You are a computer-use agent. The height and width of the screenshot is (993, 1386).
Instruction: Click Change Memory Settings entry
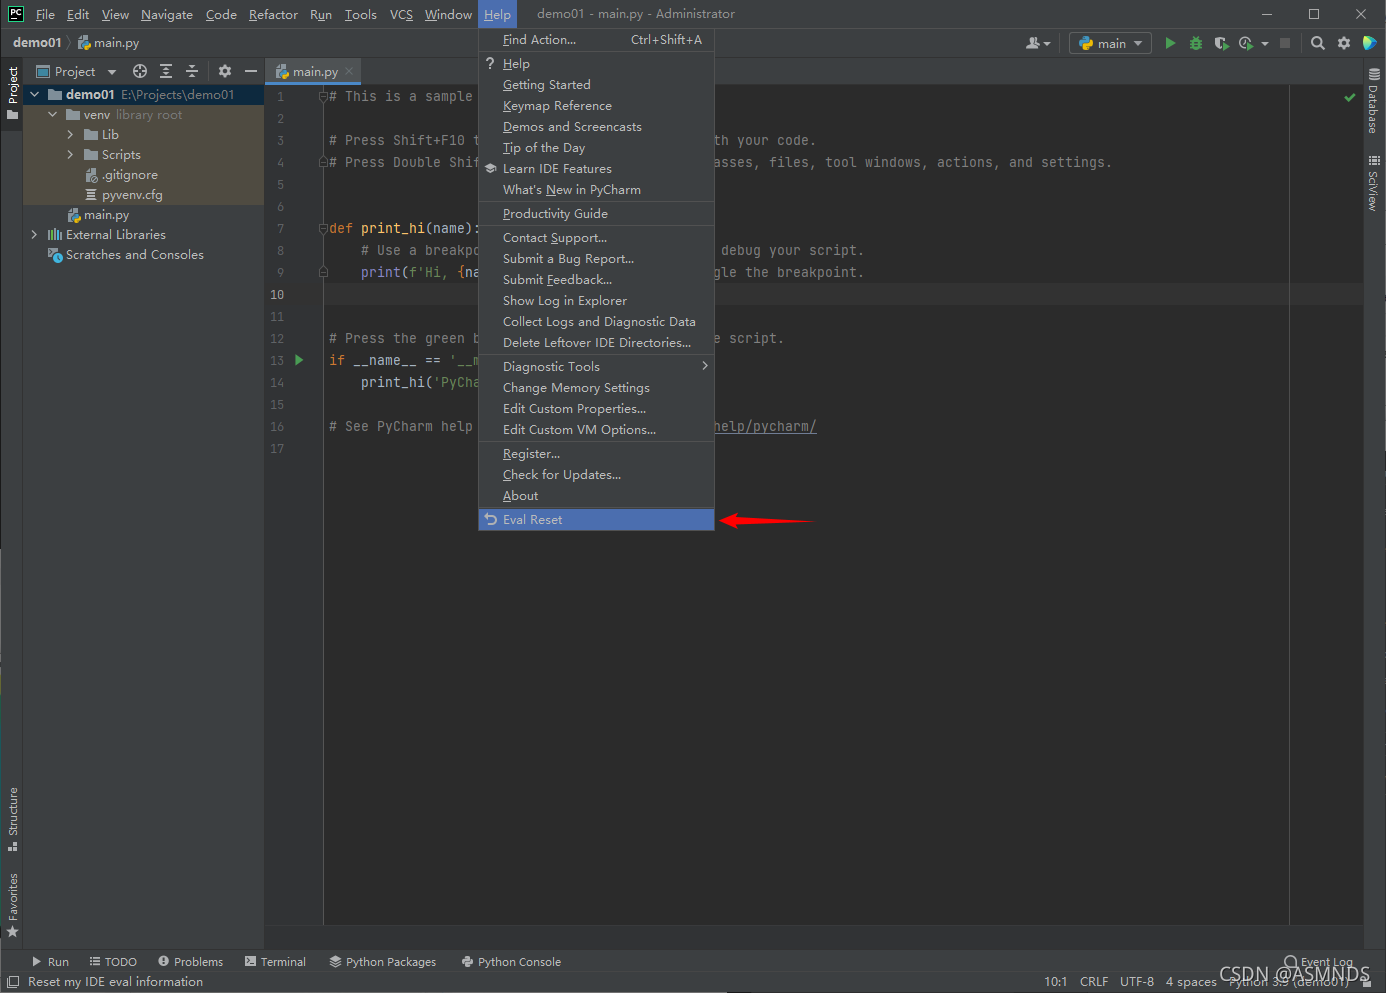(x=596, y=388)
